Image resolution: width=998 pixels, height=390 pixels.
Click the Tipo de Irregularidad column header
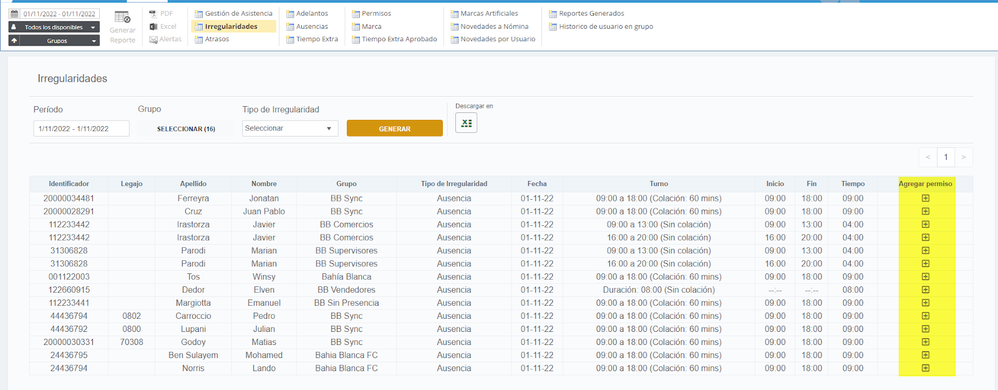pyautogui.click(x=454, y=184)
